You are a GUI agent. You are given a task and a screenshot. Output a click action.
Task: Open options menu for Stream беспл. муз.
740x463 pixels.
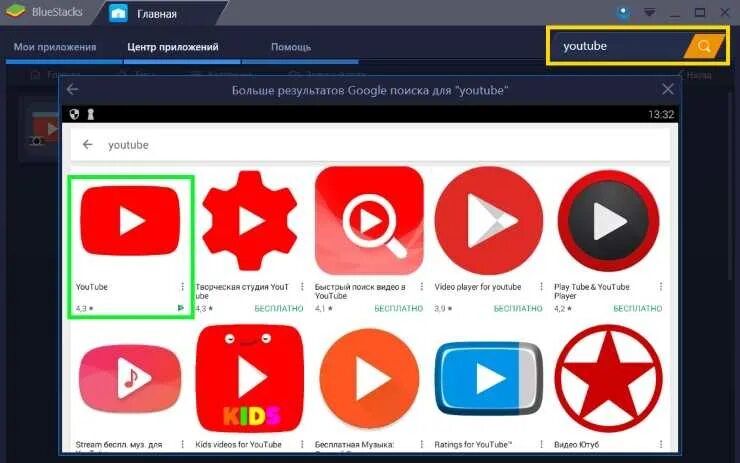(183, 444)
